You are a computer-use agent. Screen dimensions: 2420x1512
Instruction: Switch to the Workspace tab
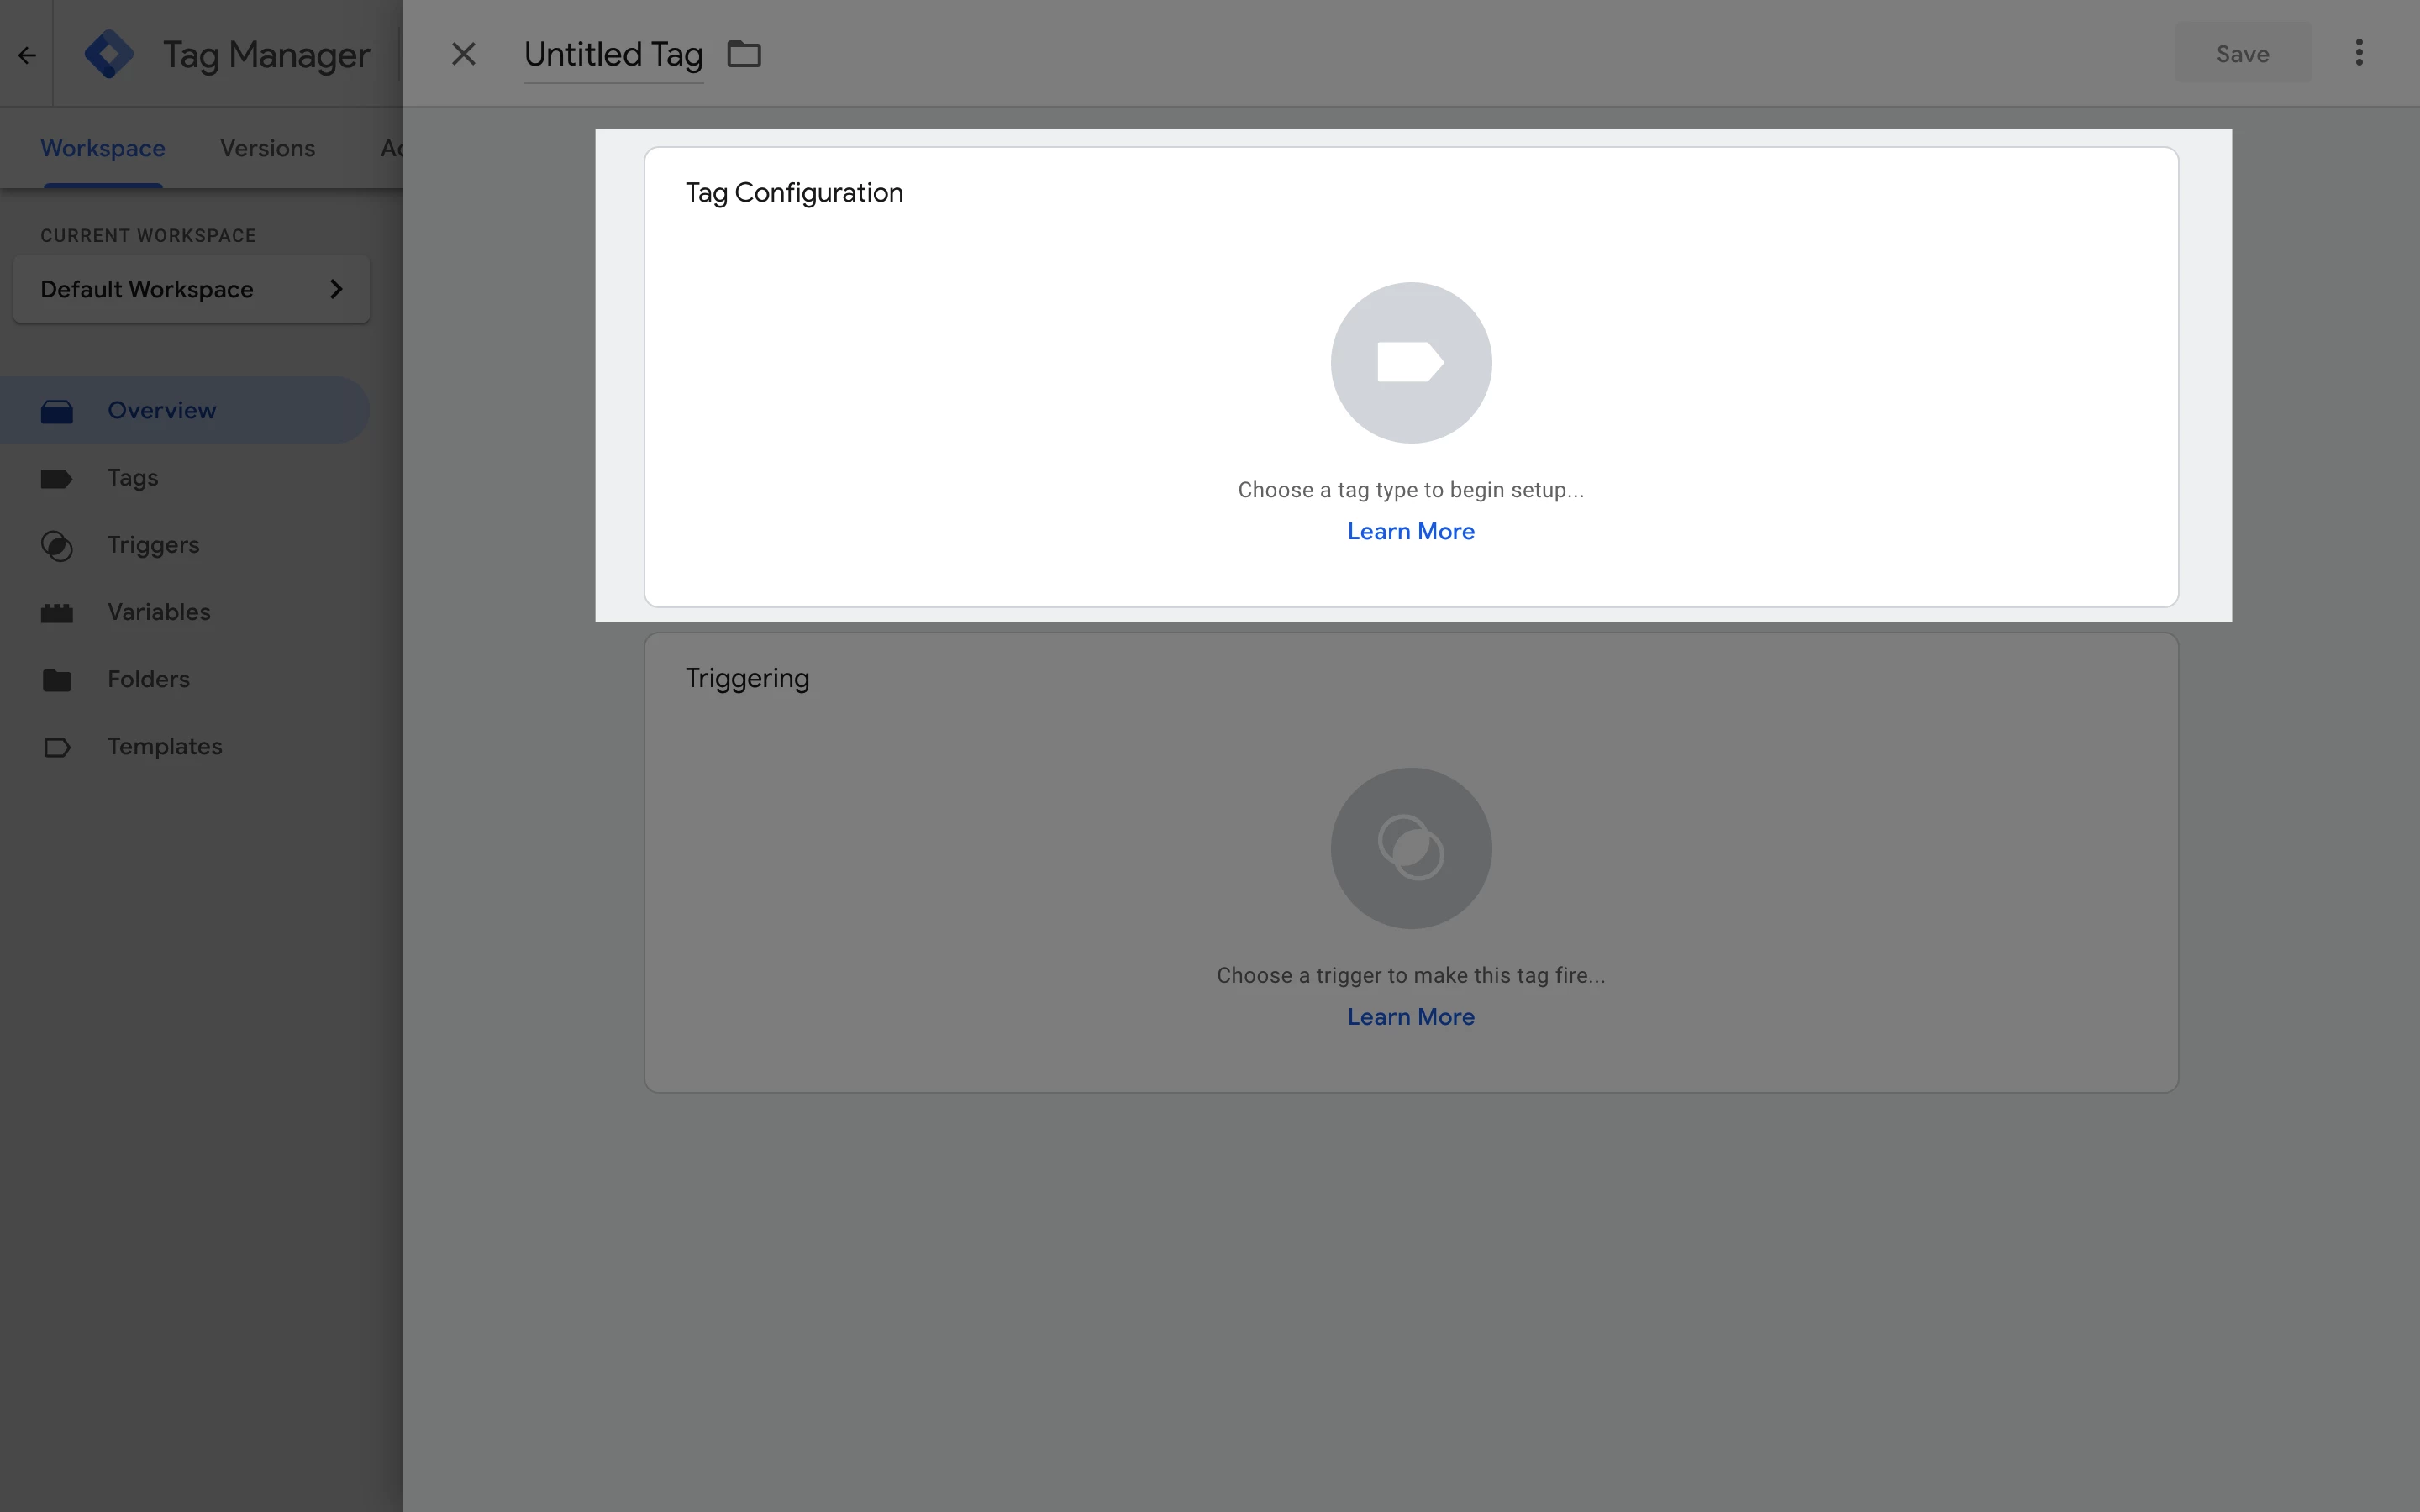pyautogui.click(x=102, y=148)
